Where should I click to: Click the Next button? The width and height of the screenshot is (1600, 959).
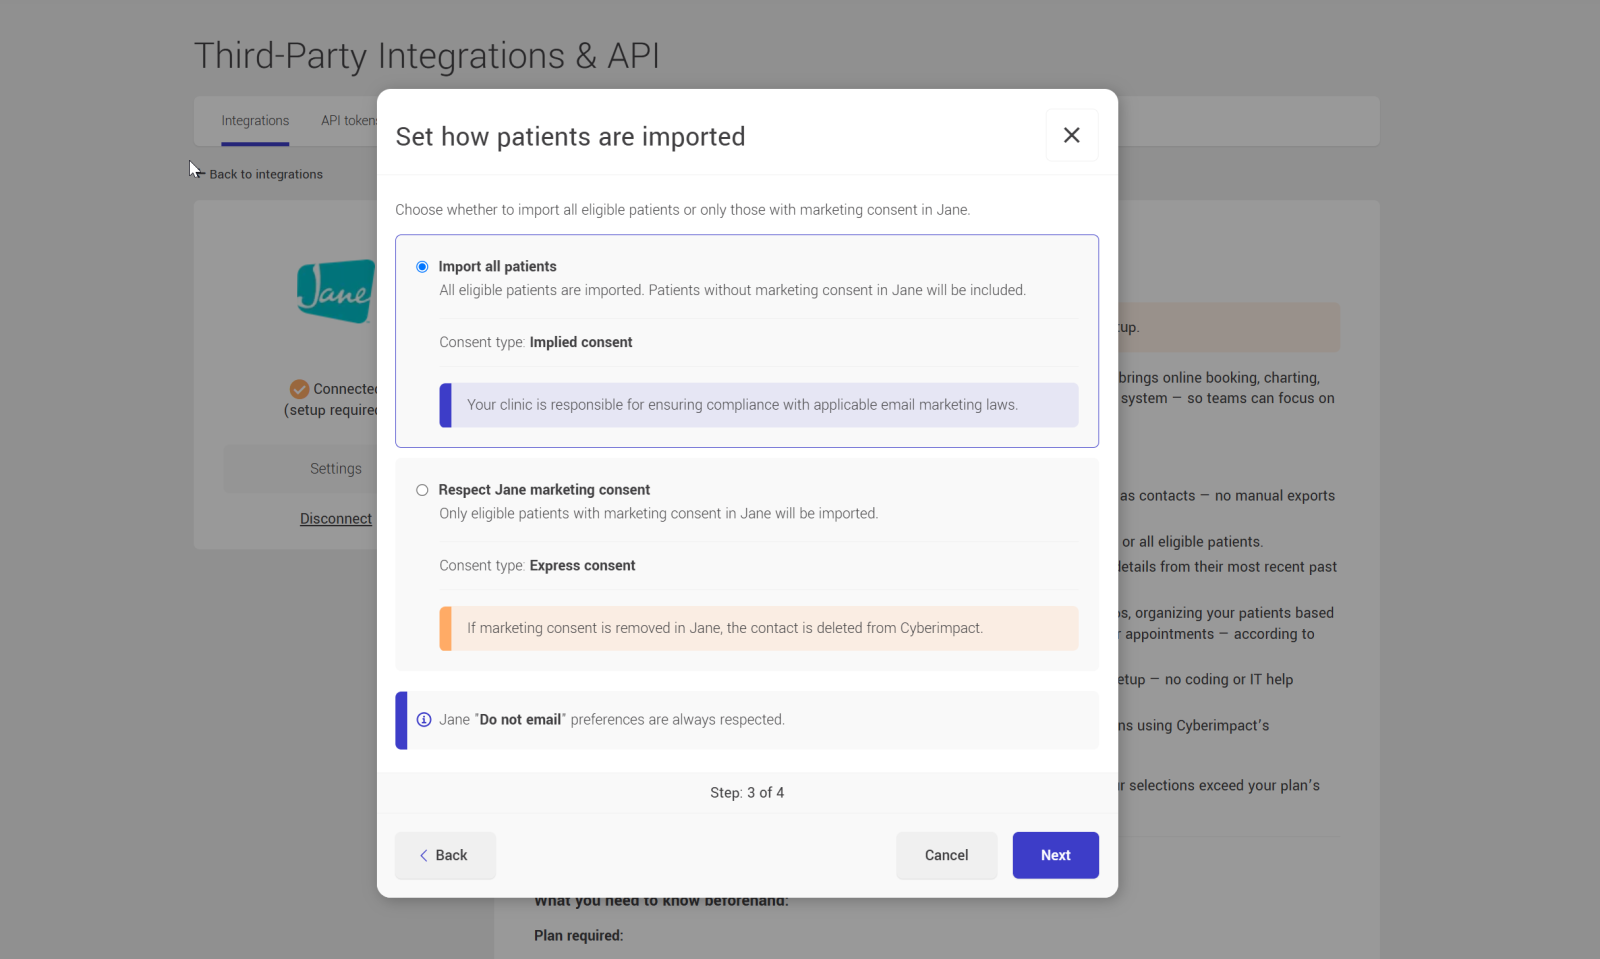point(1055,855)
